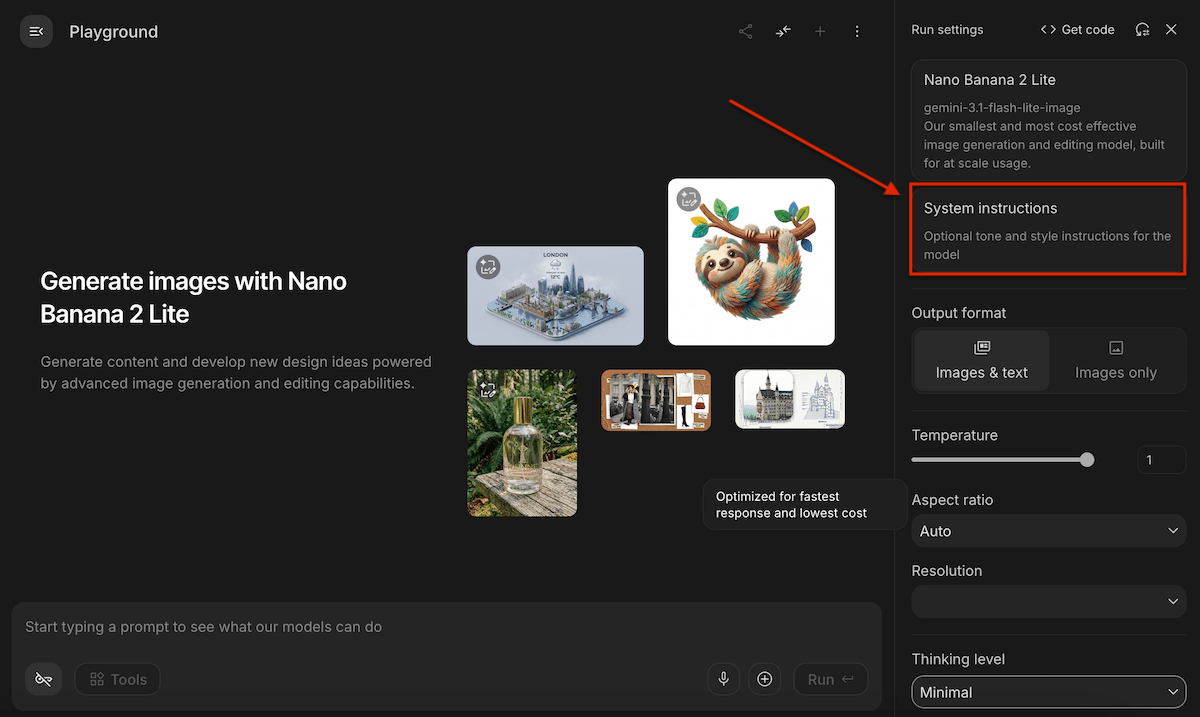Open the colorful sloth example thumbnail
1200x717 pixels.
pos(751,262)
